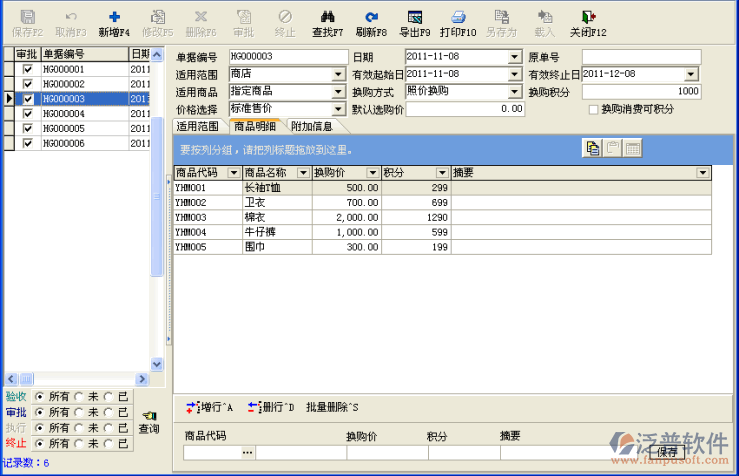Click the 批量删除 batch delete button
This screenshot has height=476, width=739.
(332, 407)
